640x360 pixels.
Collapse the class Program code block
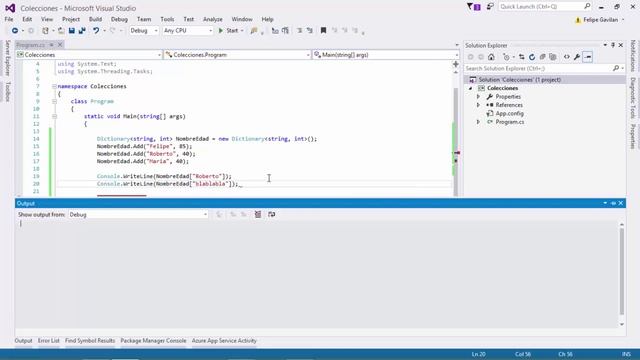[54, 101]
